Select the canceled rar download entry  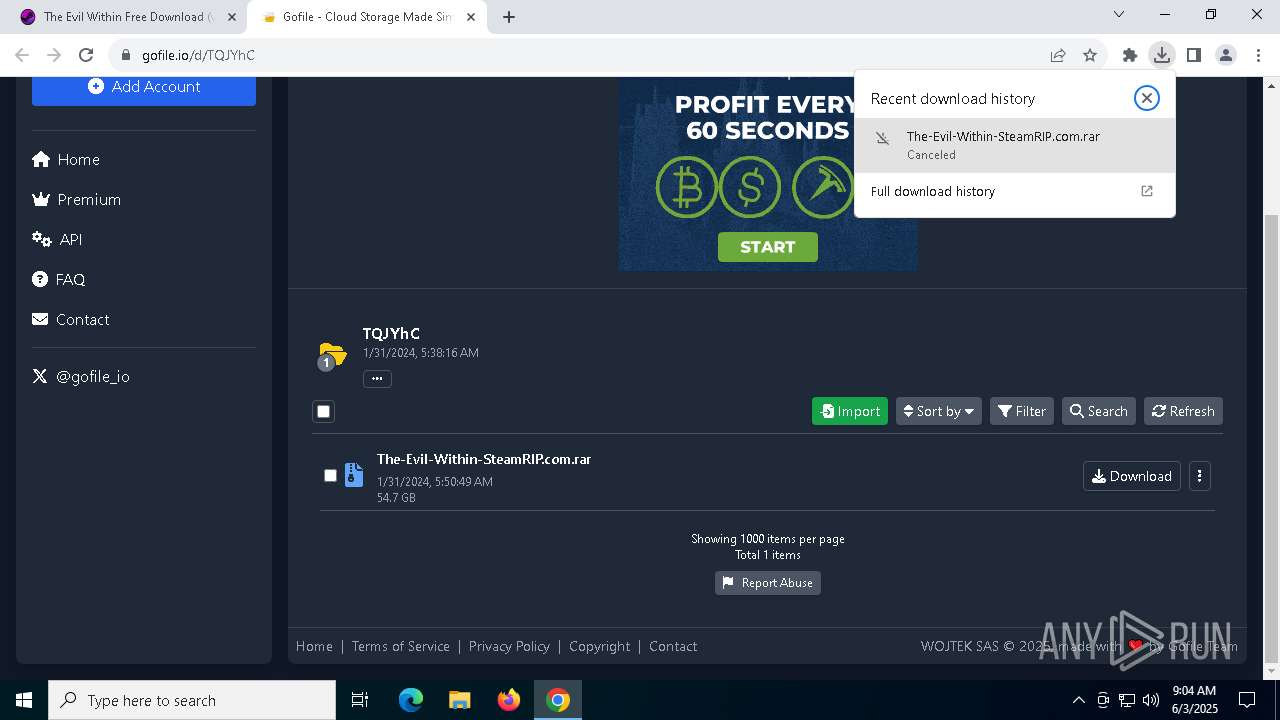(x=1015, y=145)
